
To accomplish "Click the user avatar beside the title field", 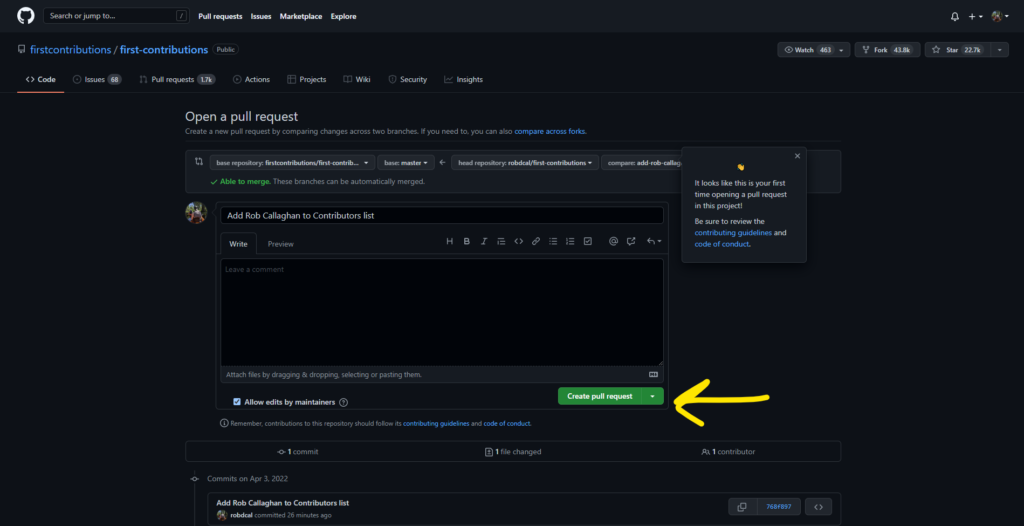I will 197,213.
